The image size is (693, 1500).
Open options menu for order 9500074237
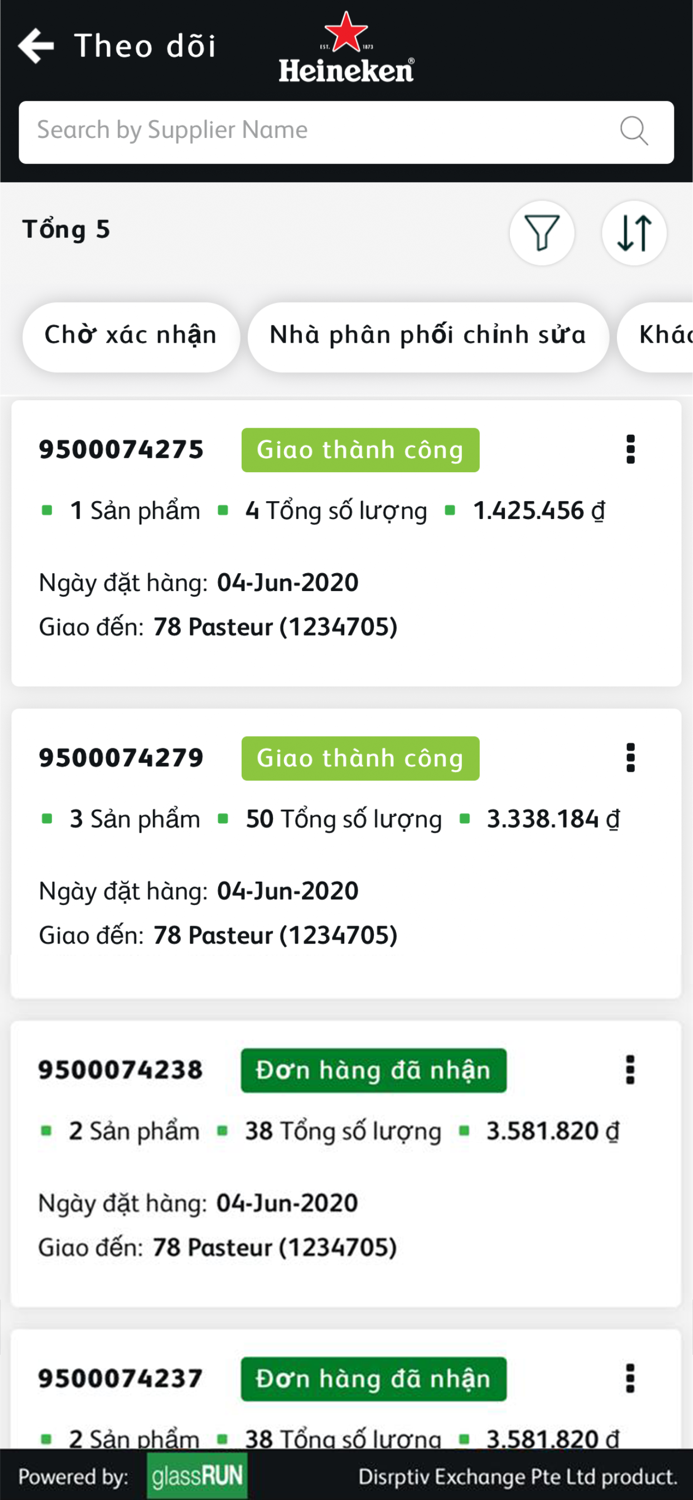coord(630,1379)
